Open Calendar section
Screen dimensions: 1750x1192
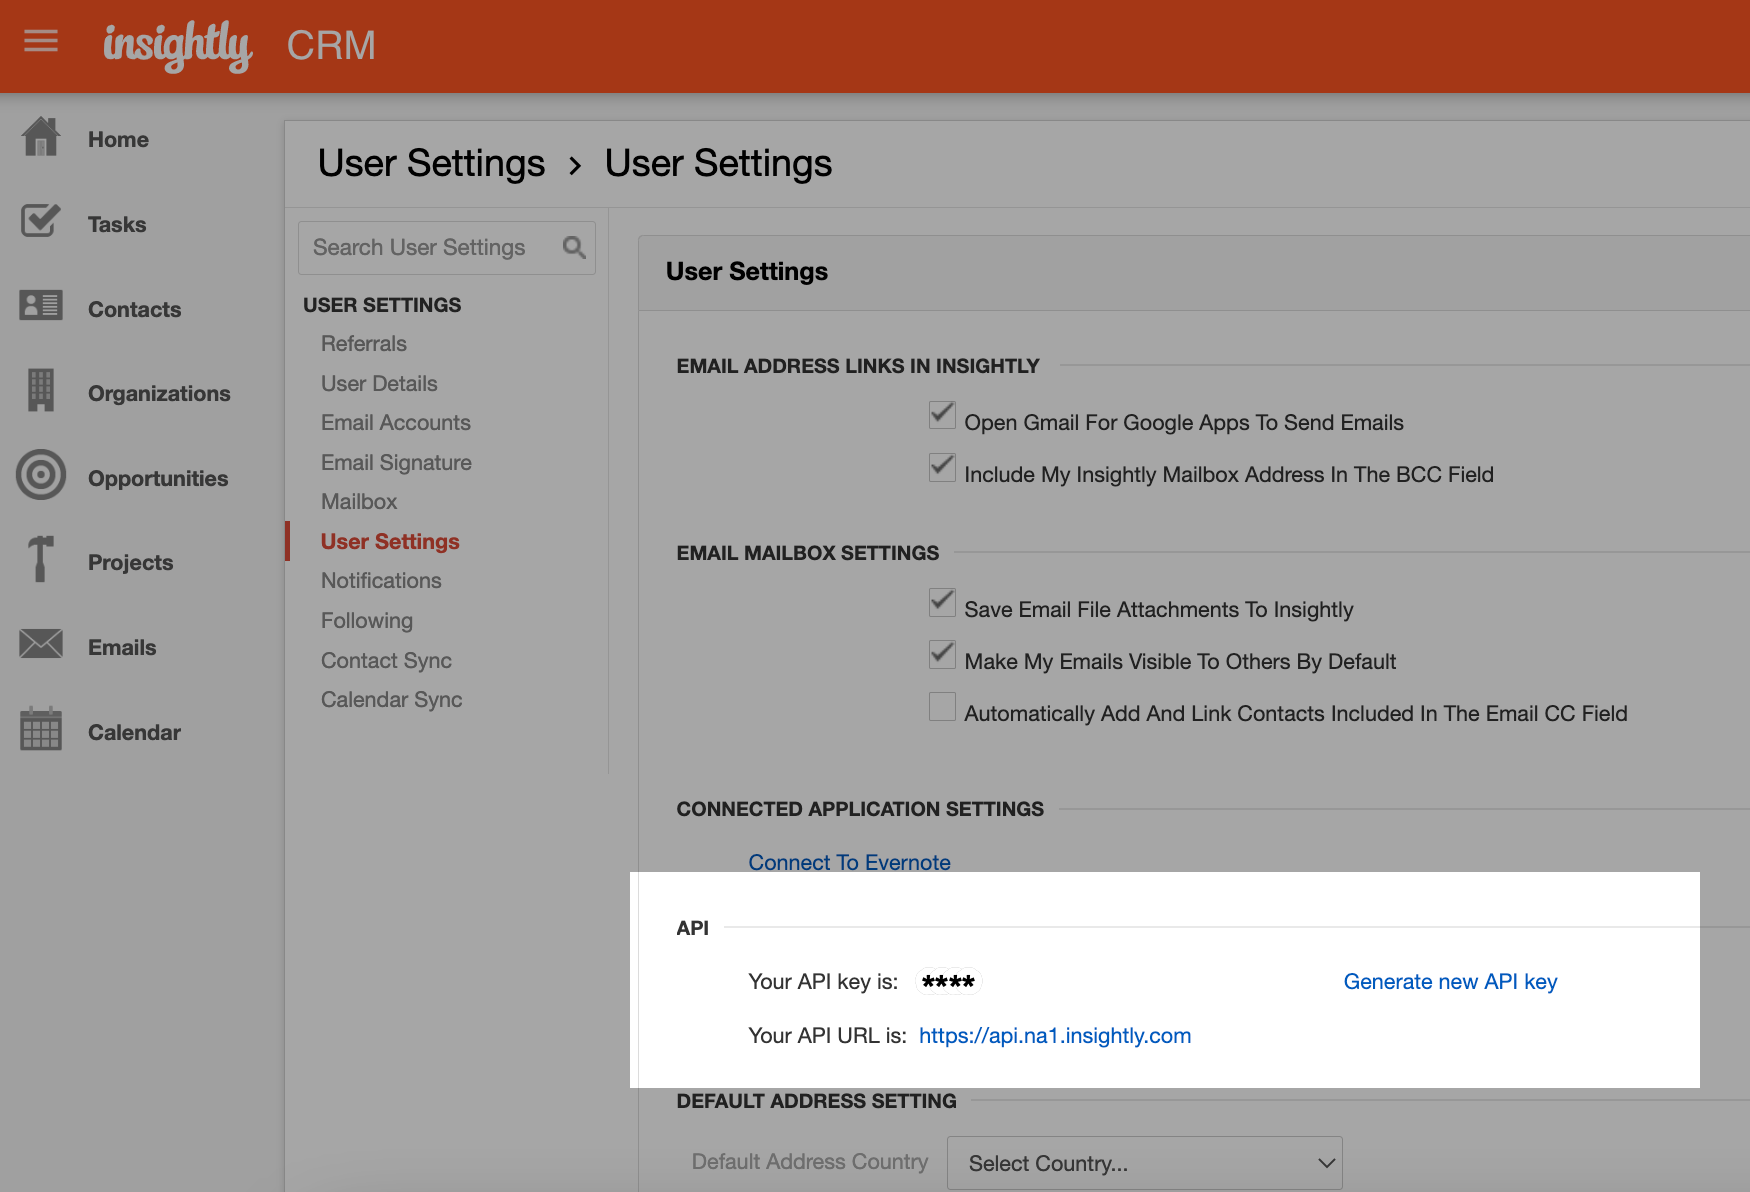click(134, 733)
